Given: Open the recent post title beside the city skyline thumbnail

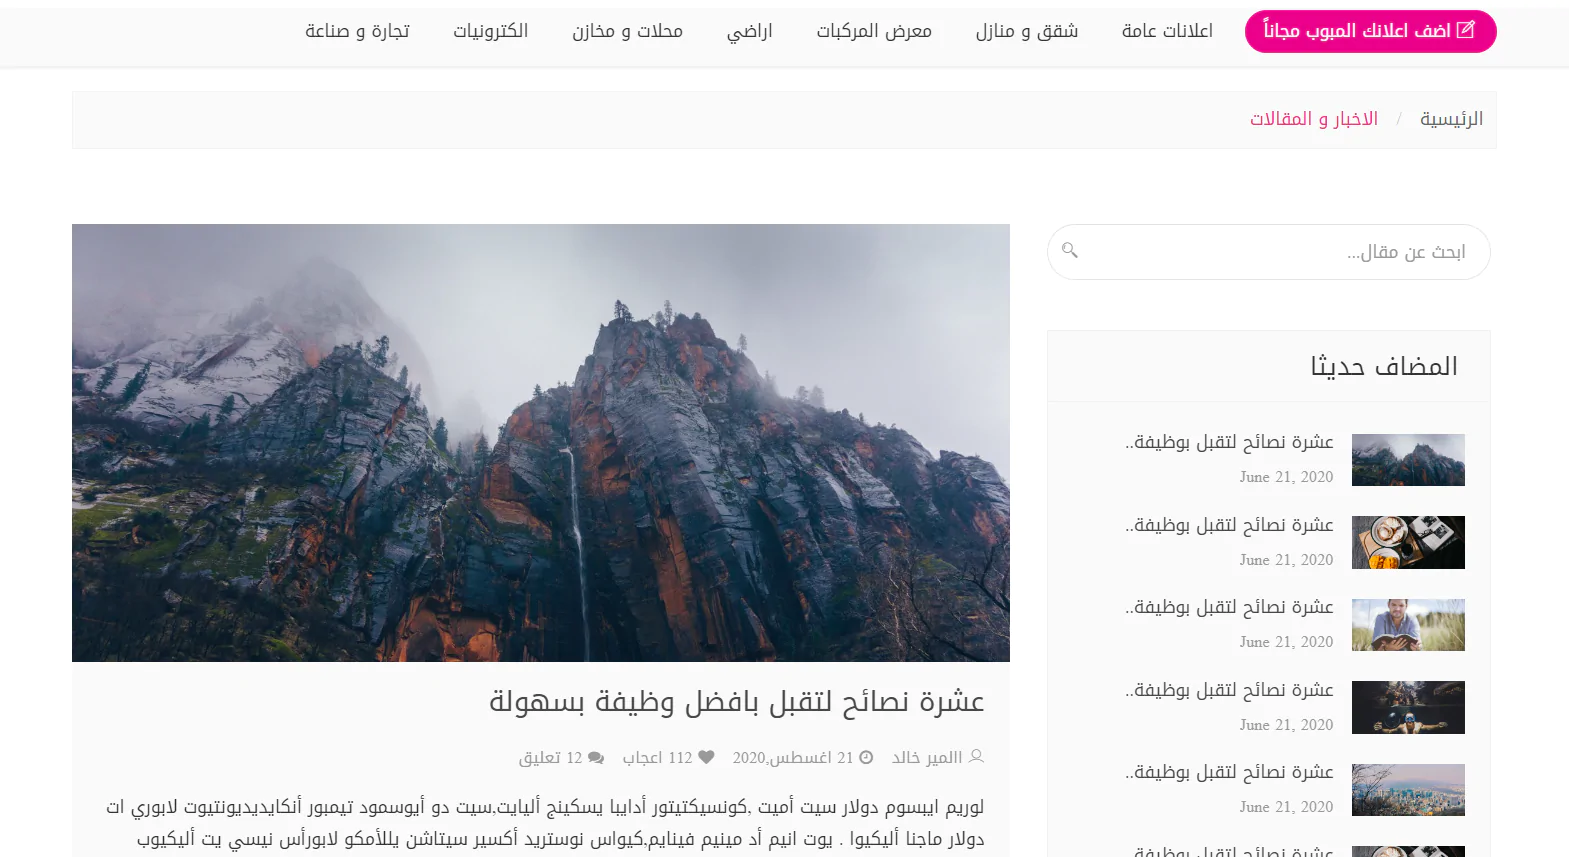Looking at the screenshot, I should (1229, 772).
